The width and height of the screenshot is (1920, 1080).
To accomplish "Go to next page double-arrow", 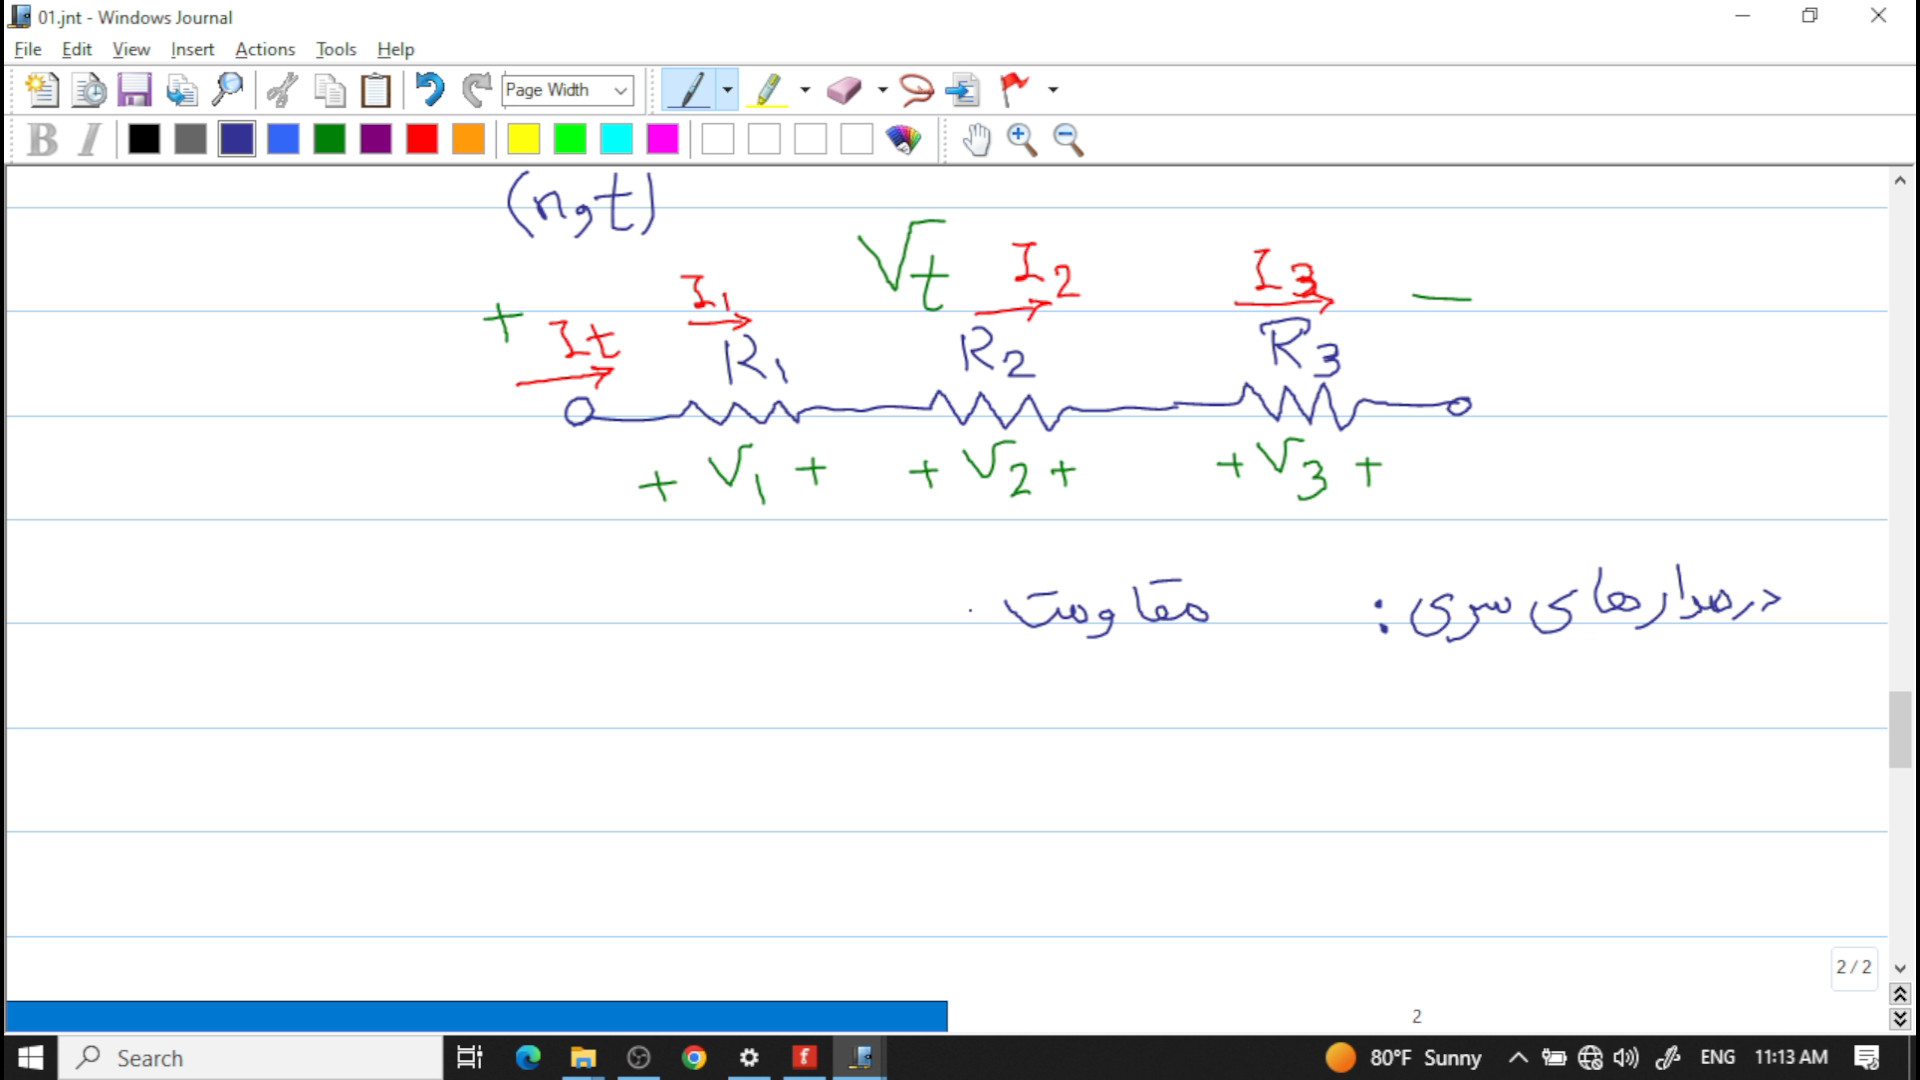I will click(1900, 1018).
